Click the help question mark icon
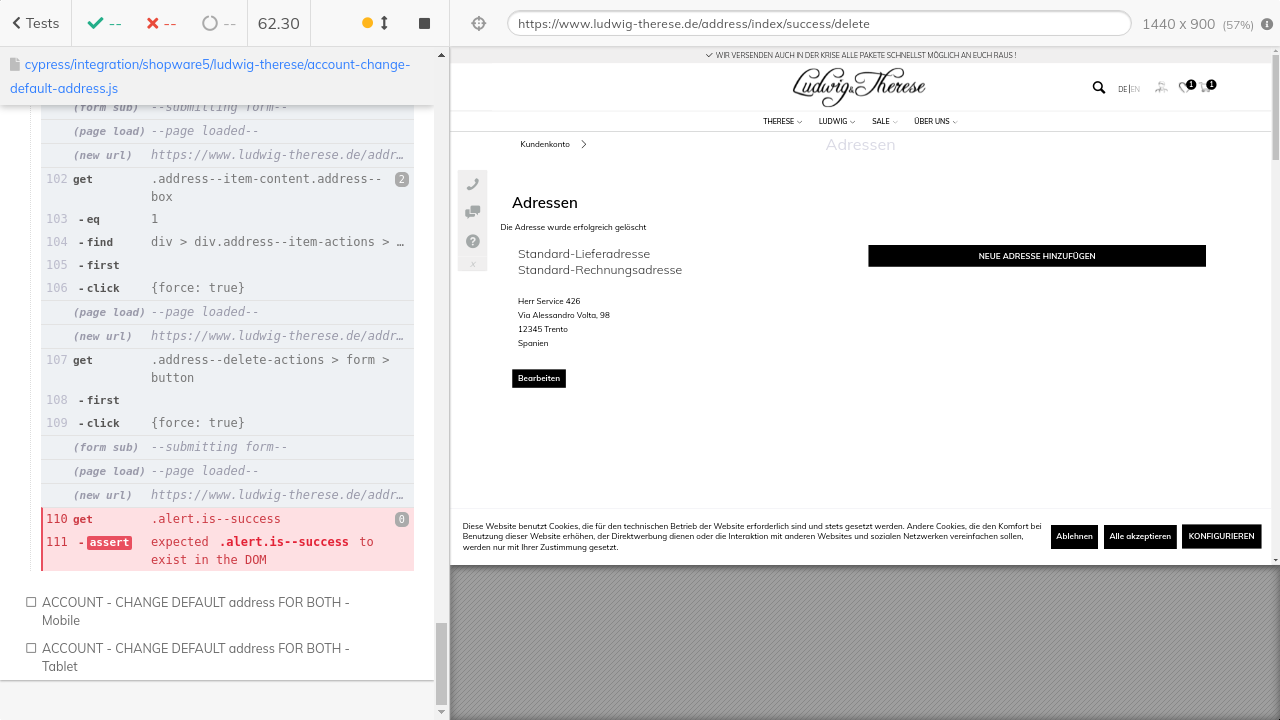Image resolution: width=1280 pixels, height=720 pixels. (473, 241)
